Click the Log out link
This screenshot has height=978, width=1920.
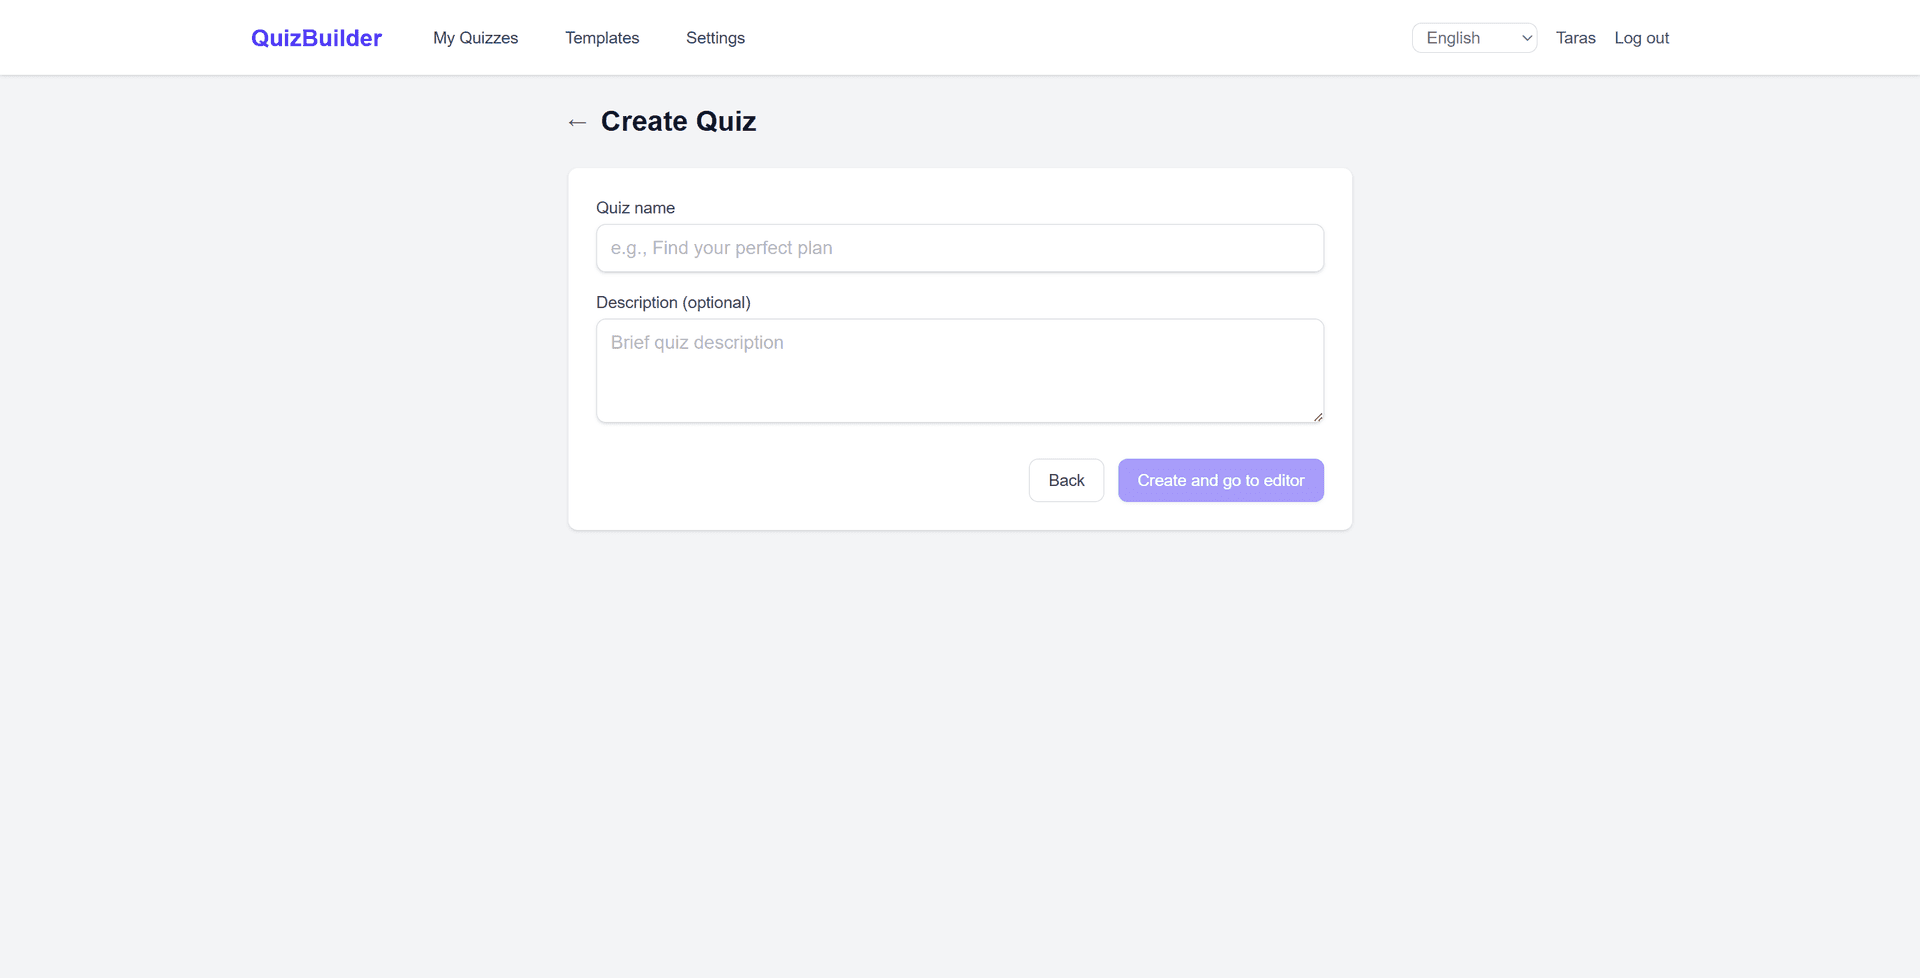pyautogui.click(x=1641, y=37)
